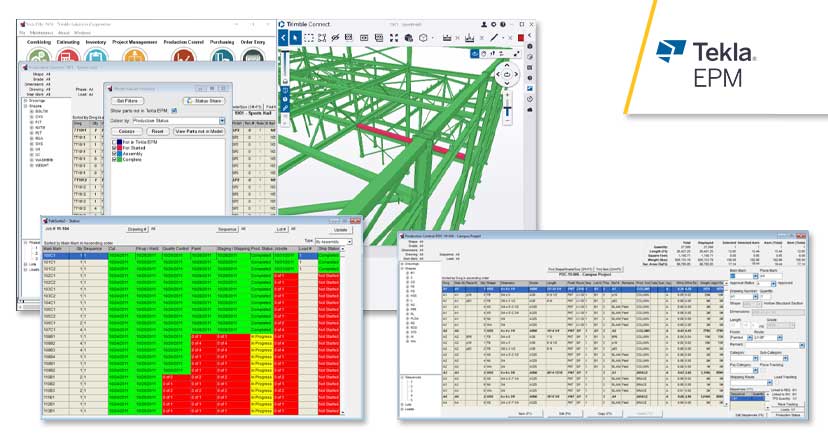Click the fit-to-view expand arrows icon
Viewport: 828px width, 442px height.
click(x=394, y=38)
